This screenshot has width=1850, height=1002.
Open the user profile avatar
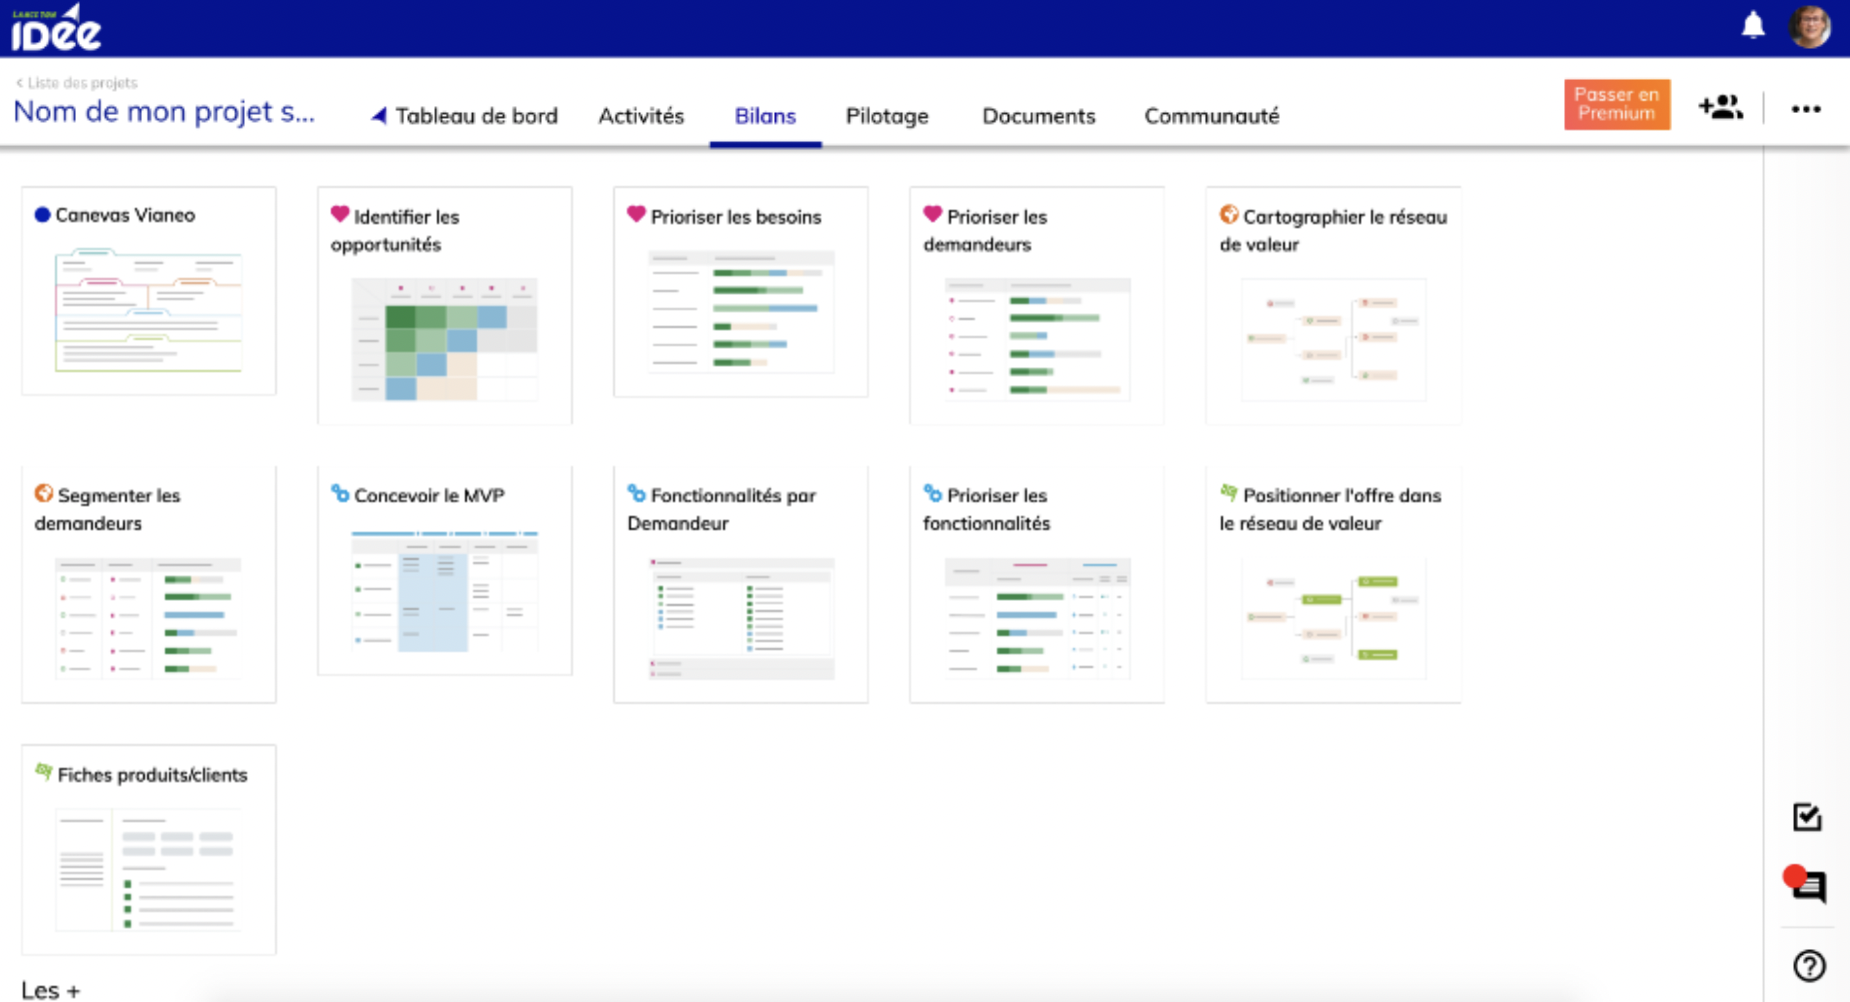[1810, 26]
